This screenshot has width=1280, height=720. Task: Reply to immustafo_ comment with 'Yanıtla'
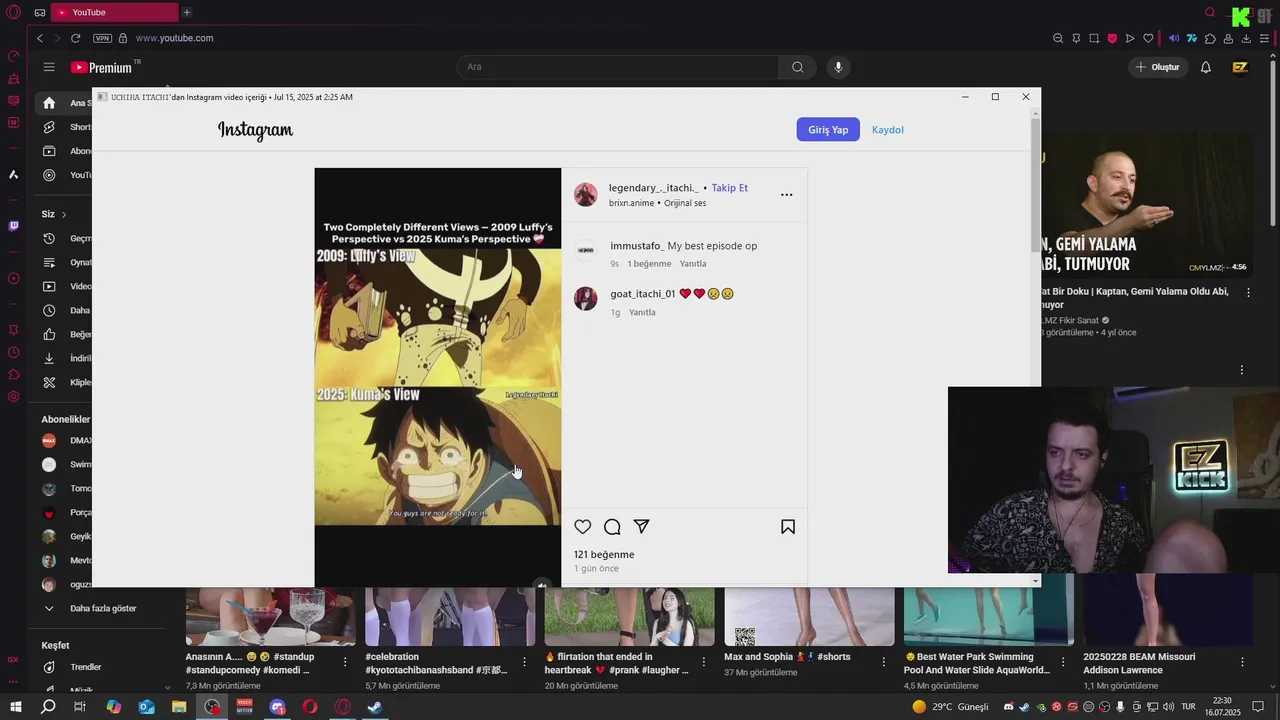click(x=693, y=264)
